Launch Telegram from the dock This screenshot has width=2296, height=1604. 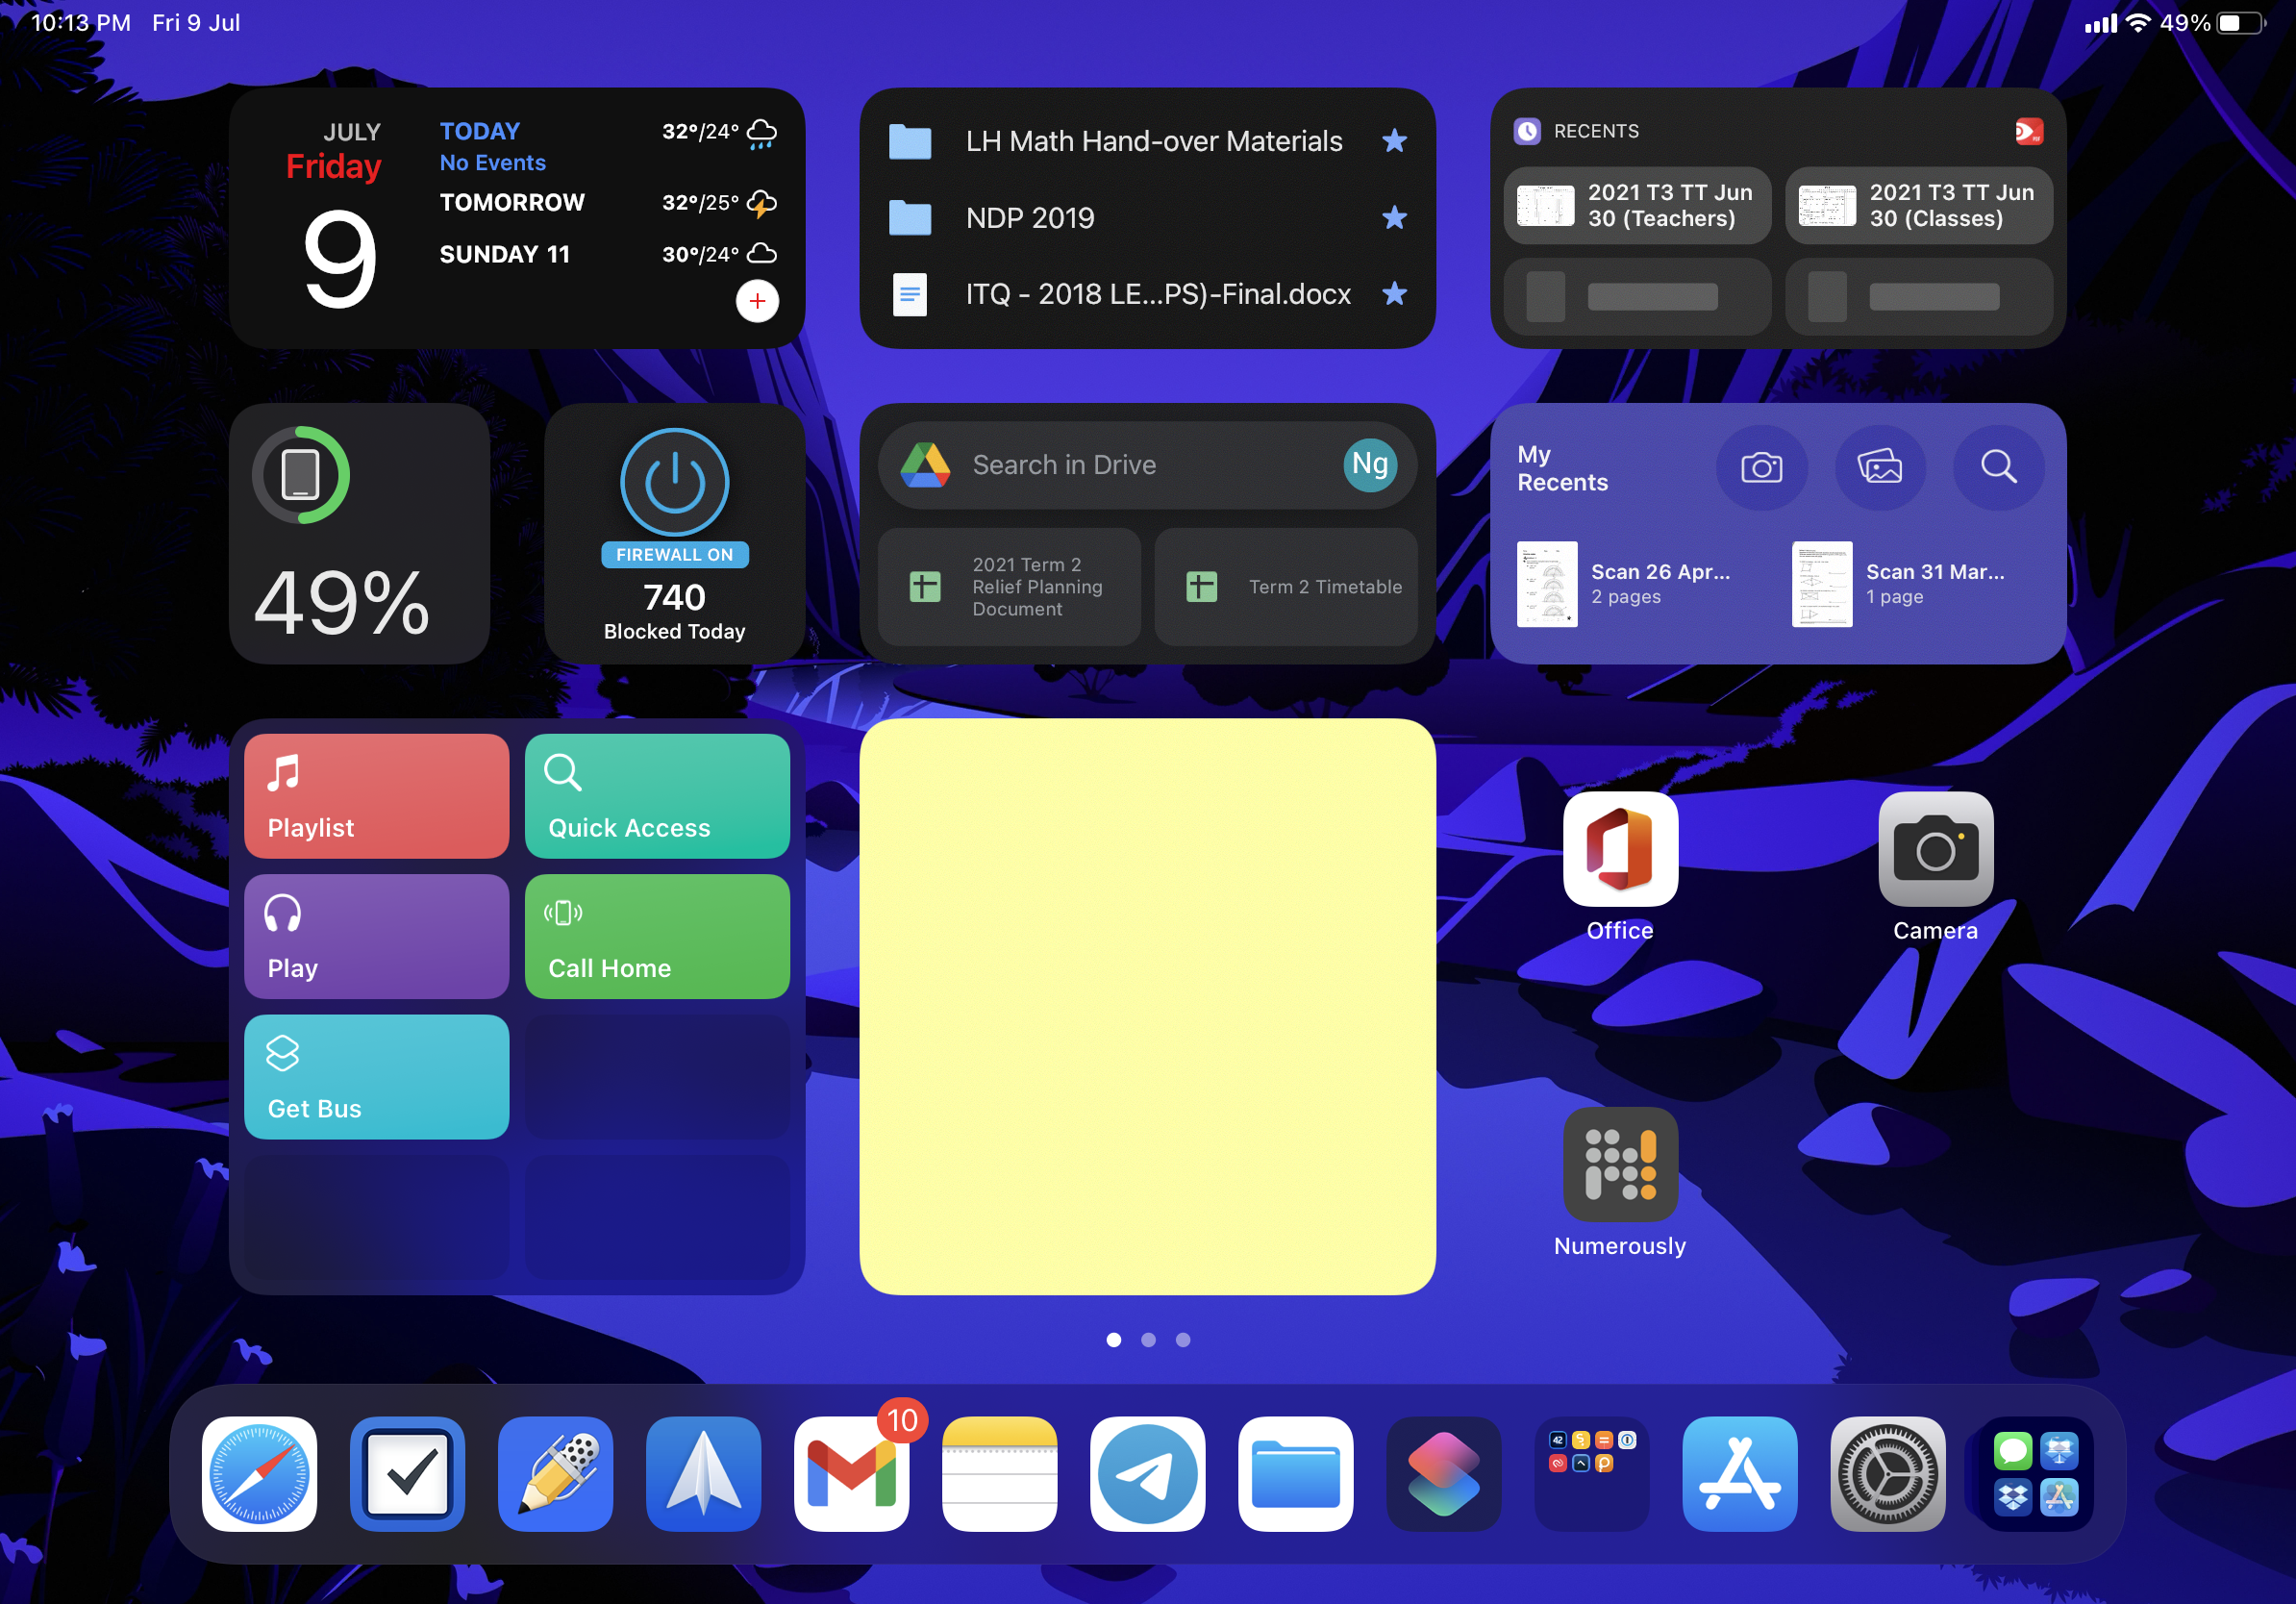(1147, 1473)
